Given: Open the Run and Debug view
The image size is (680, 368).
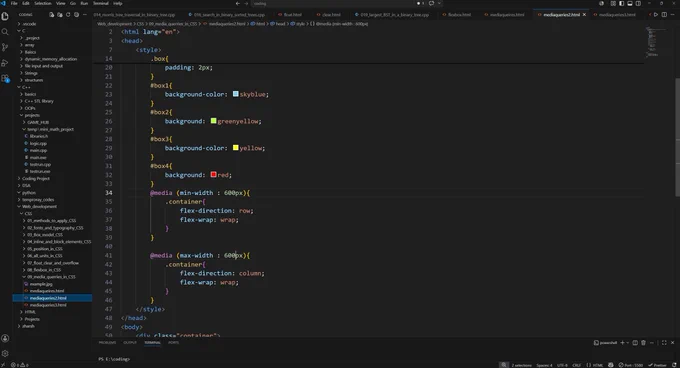Looking at the screenshot, I should [5, 63].
